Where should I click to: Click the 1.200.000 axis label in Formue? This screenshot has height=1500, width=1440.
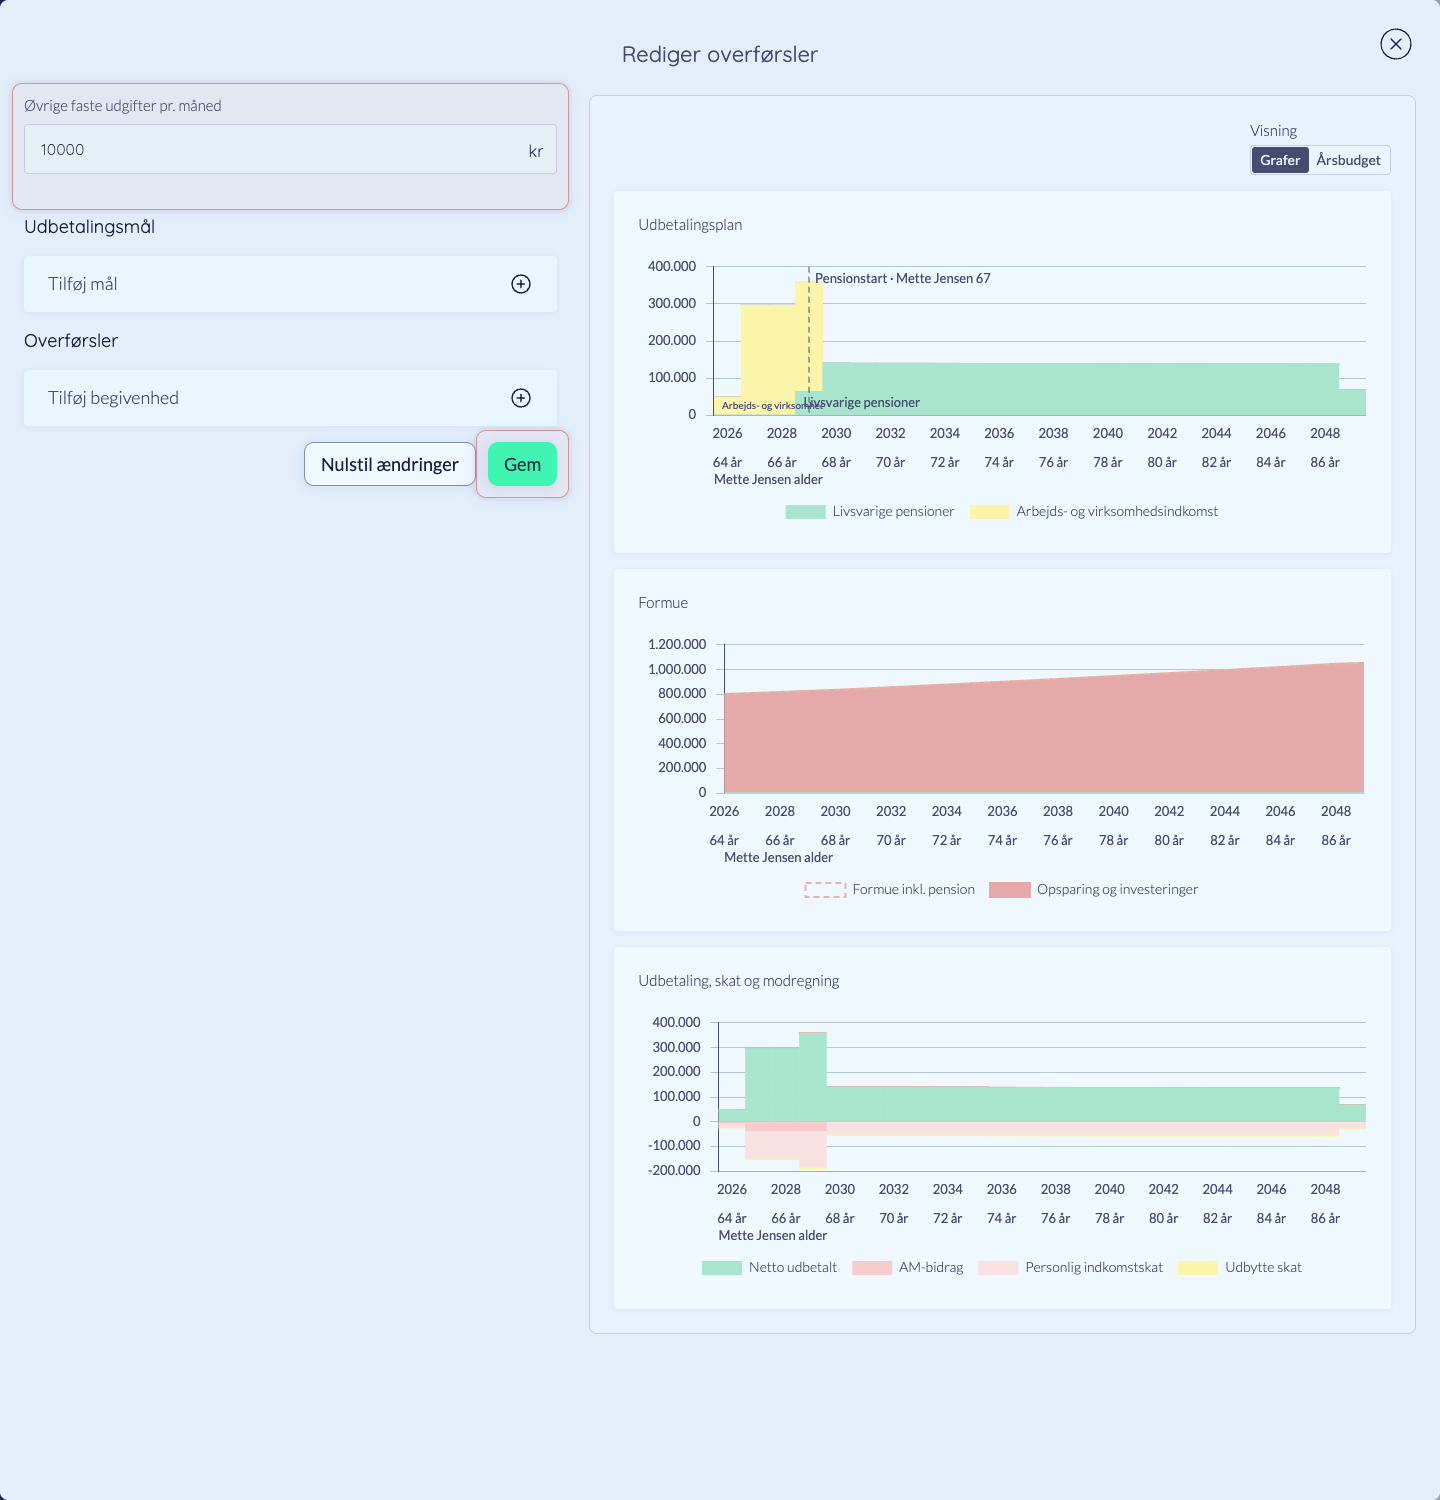pyautogui.click(x=677, y=645)
